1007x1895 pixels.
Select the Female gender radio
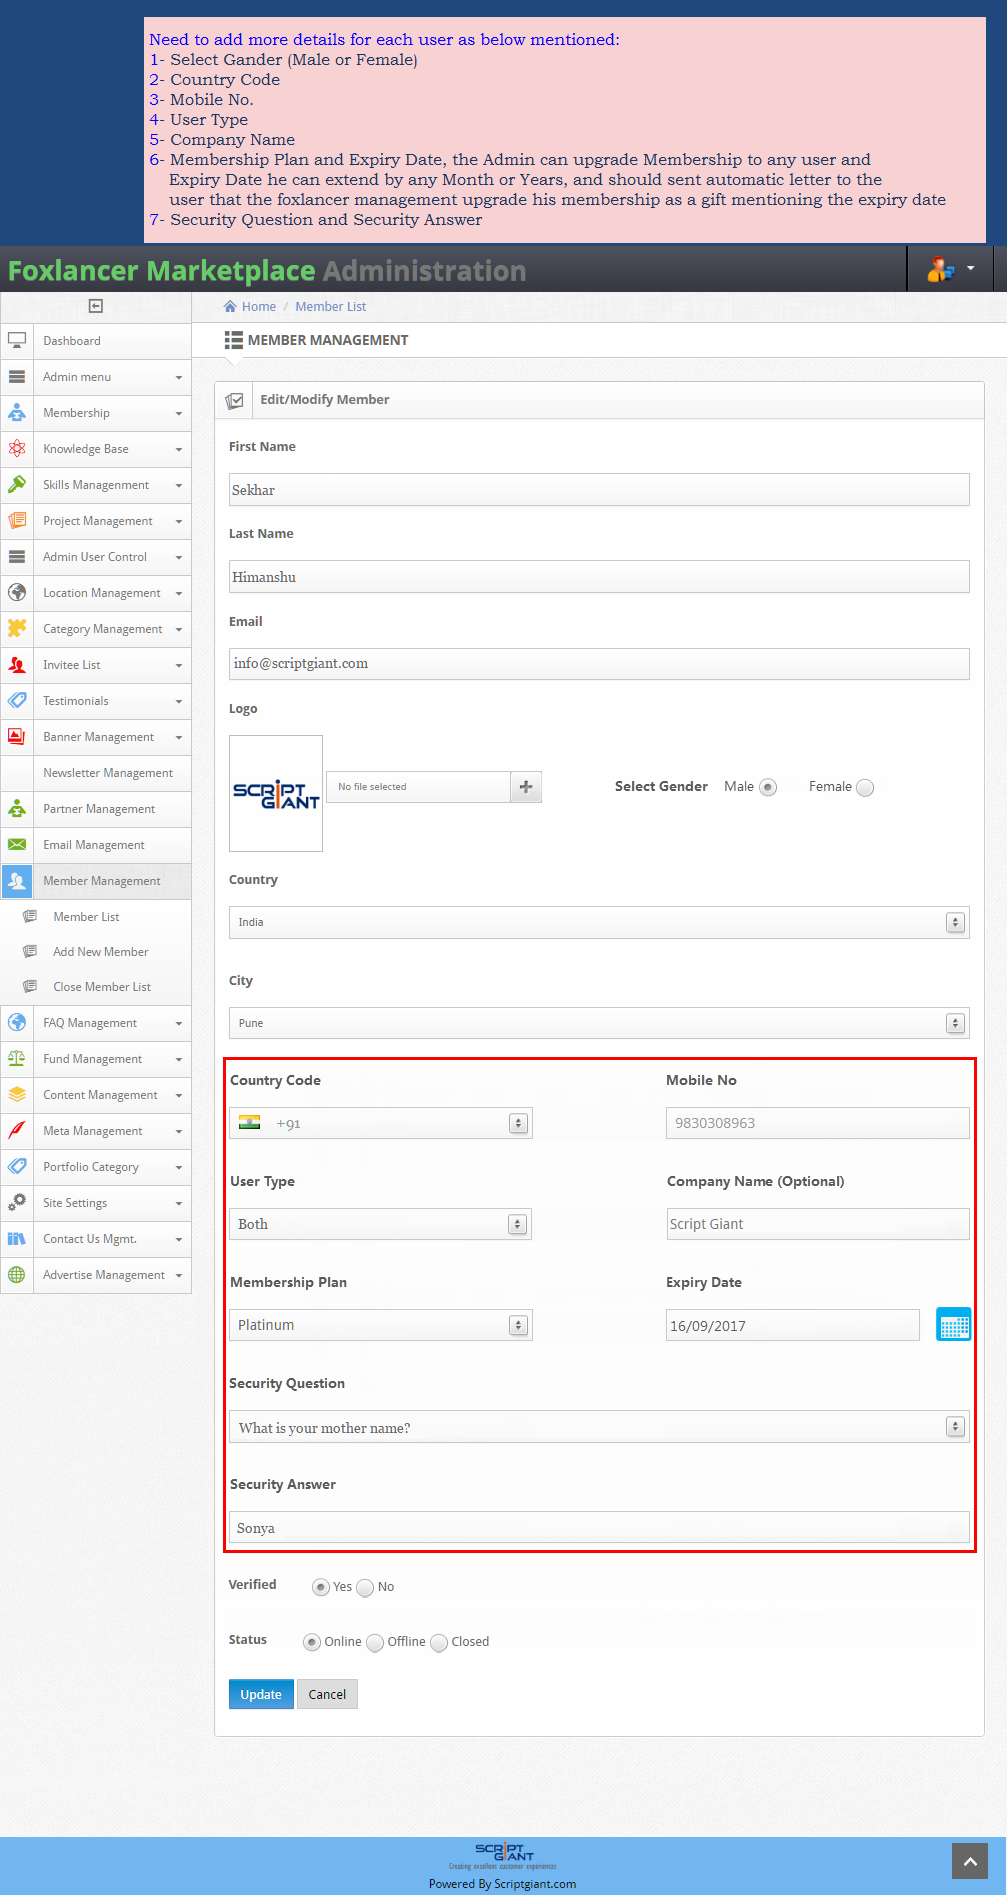pos(865,787)
